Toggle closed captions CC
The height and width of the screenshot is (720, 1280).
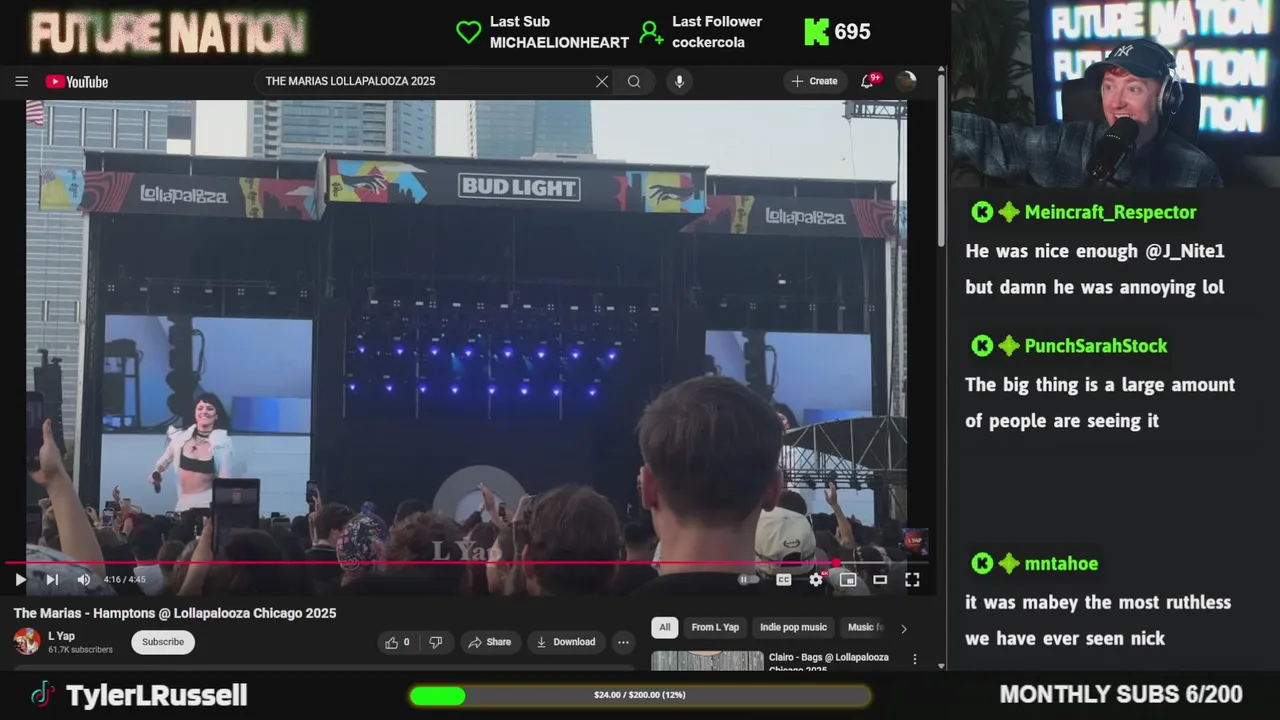(784, 579)
